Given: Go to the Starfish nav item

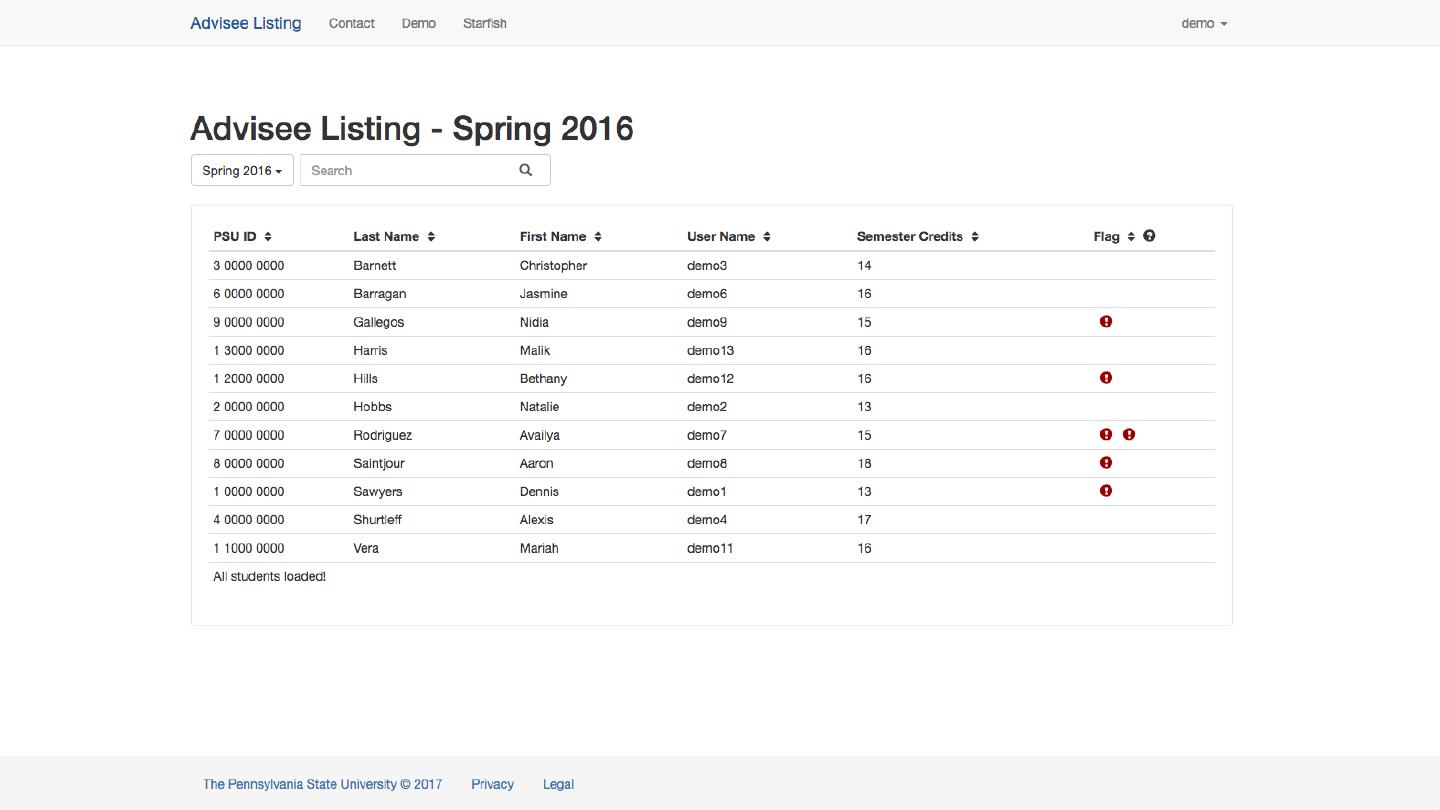Looking at the screenshot, I should coord(484,23).
